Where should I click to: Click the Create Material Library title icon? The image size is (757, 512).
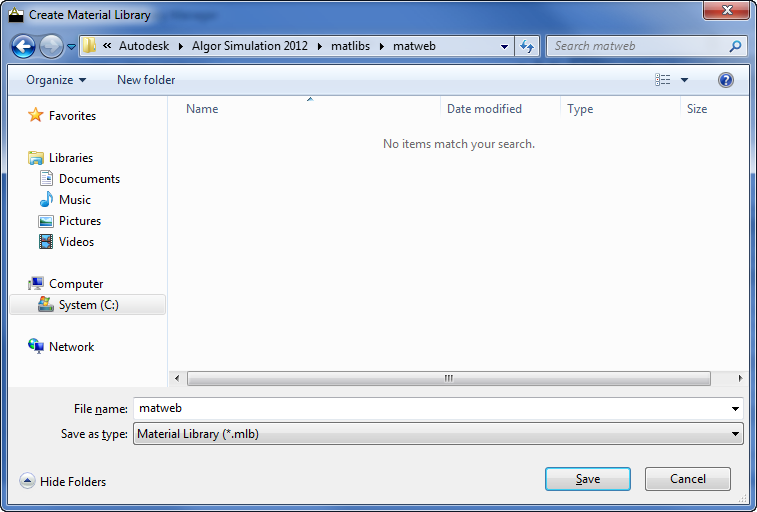coord(16,15)
